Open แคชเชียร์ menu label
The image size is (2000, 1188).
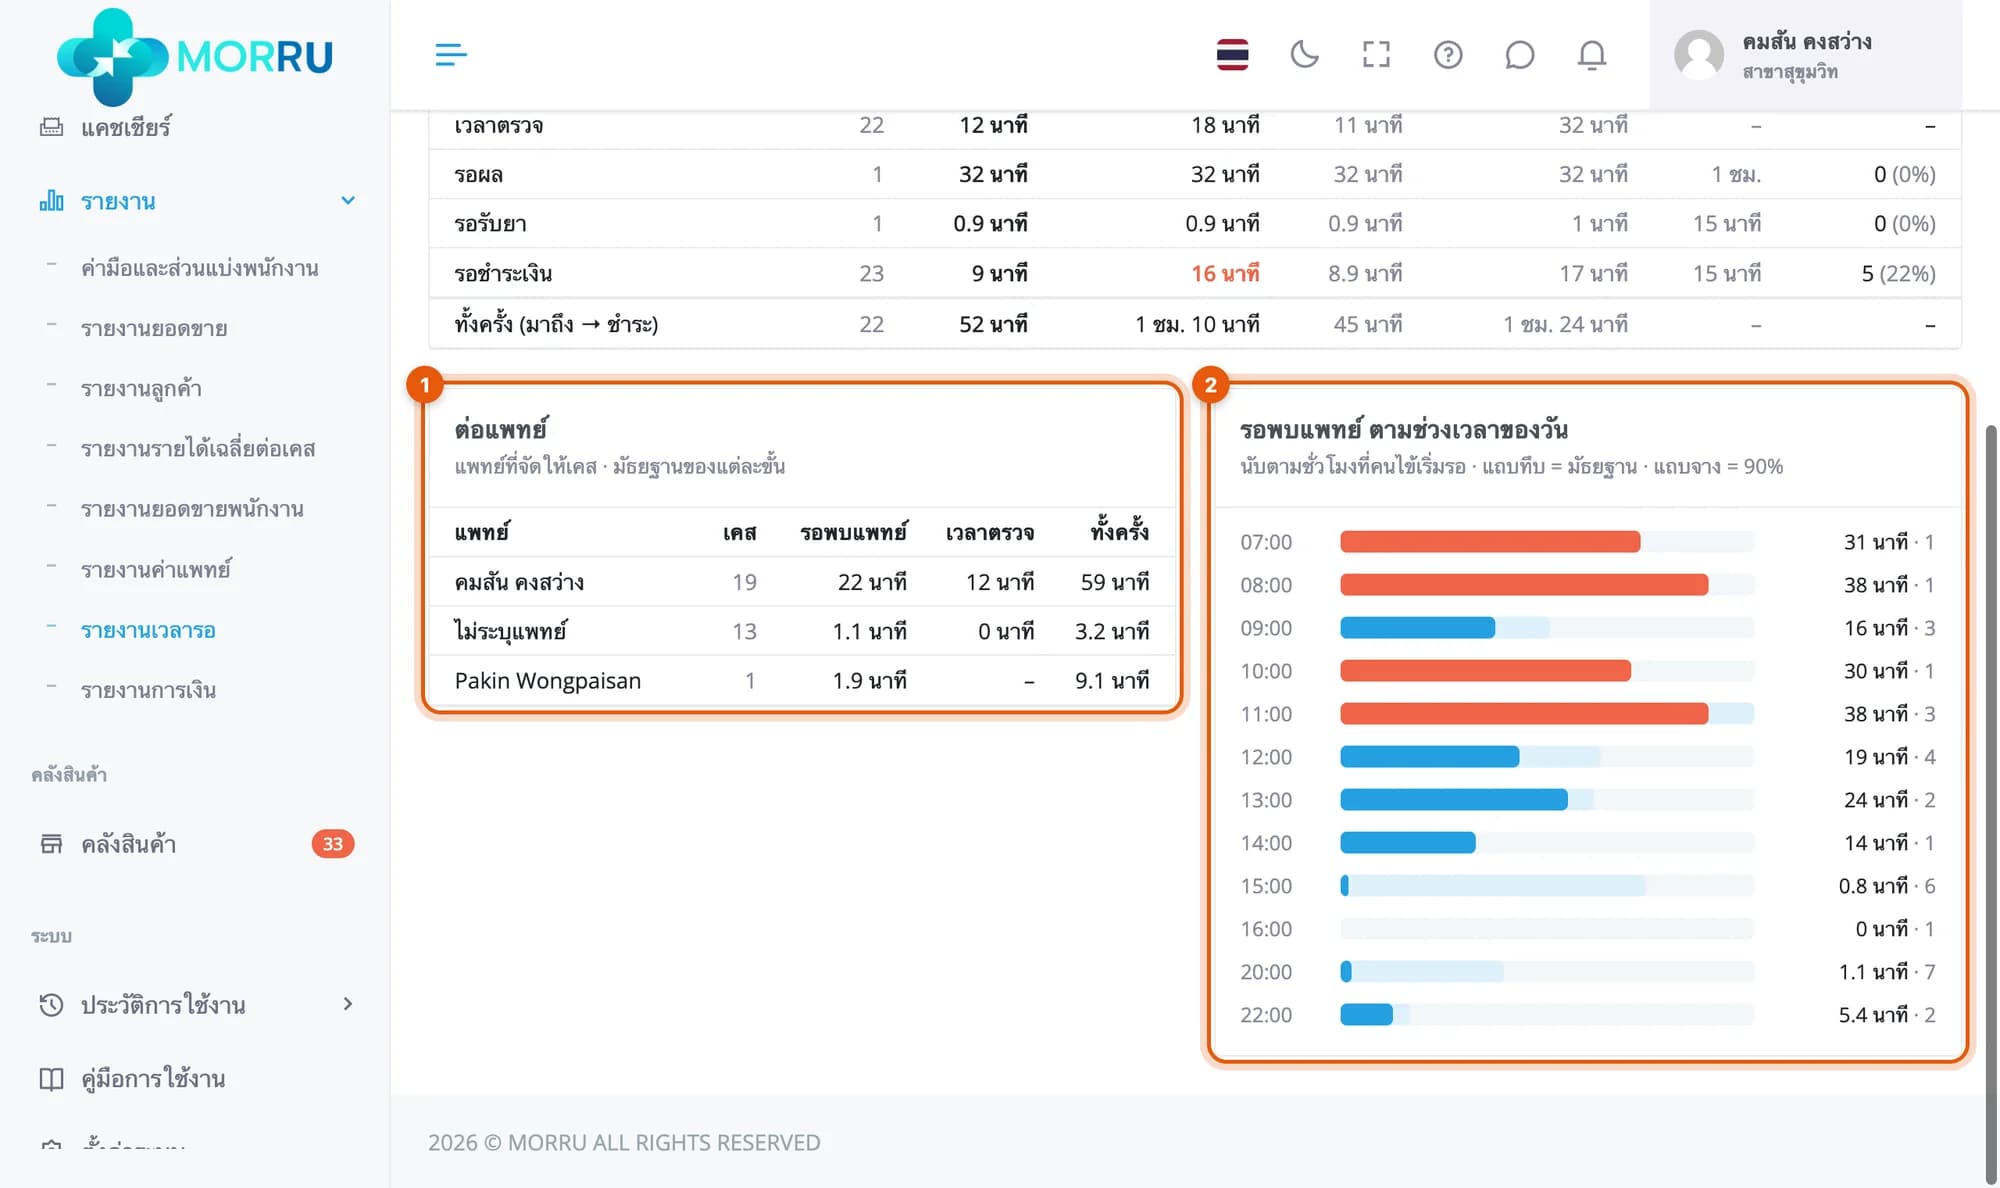126,127
